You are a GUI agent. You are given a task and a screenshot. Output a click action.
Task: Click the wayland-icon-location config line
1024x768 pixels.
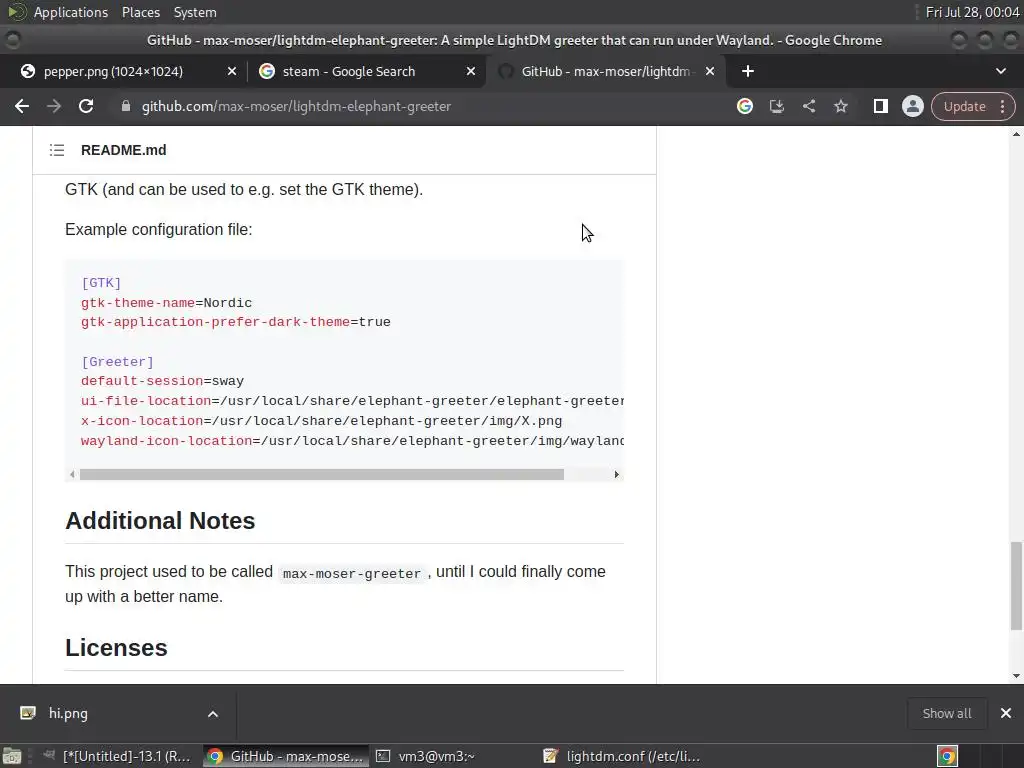(x=352, y=441)
